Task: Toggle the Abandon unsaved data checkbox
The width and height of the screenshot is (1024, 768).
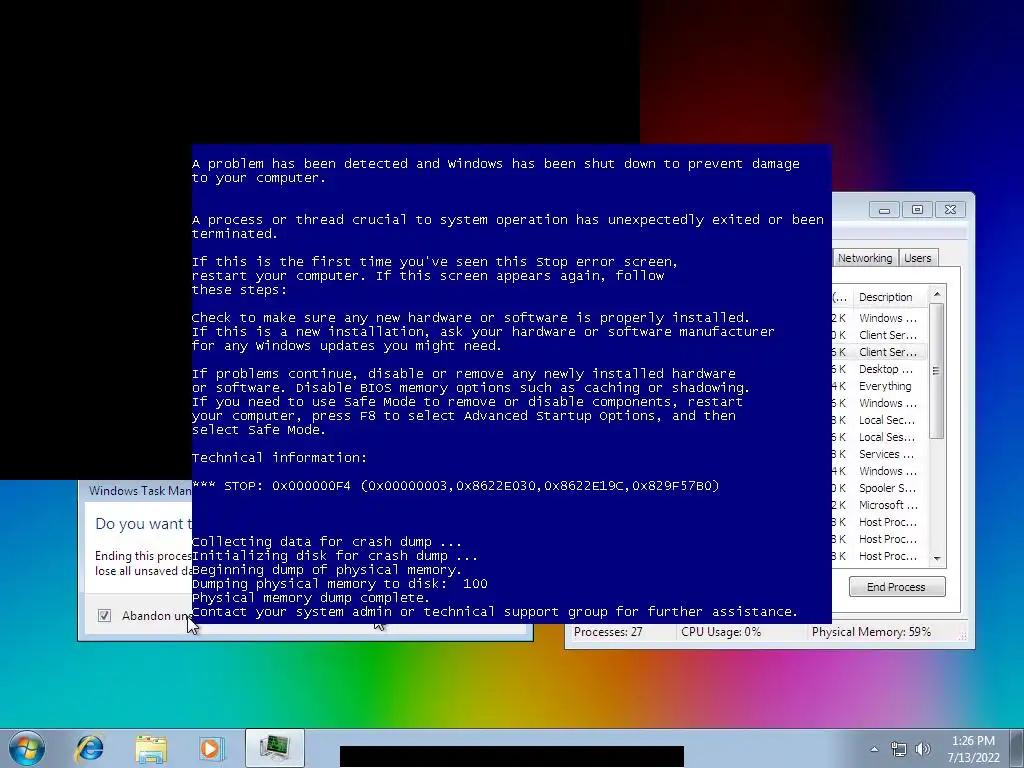Action: 104,615
